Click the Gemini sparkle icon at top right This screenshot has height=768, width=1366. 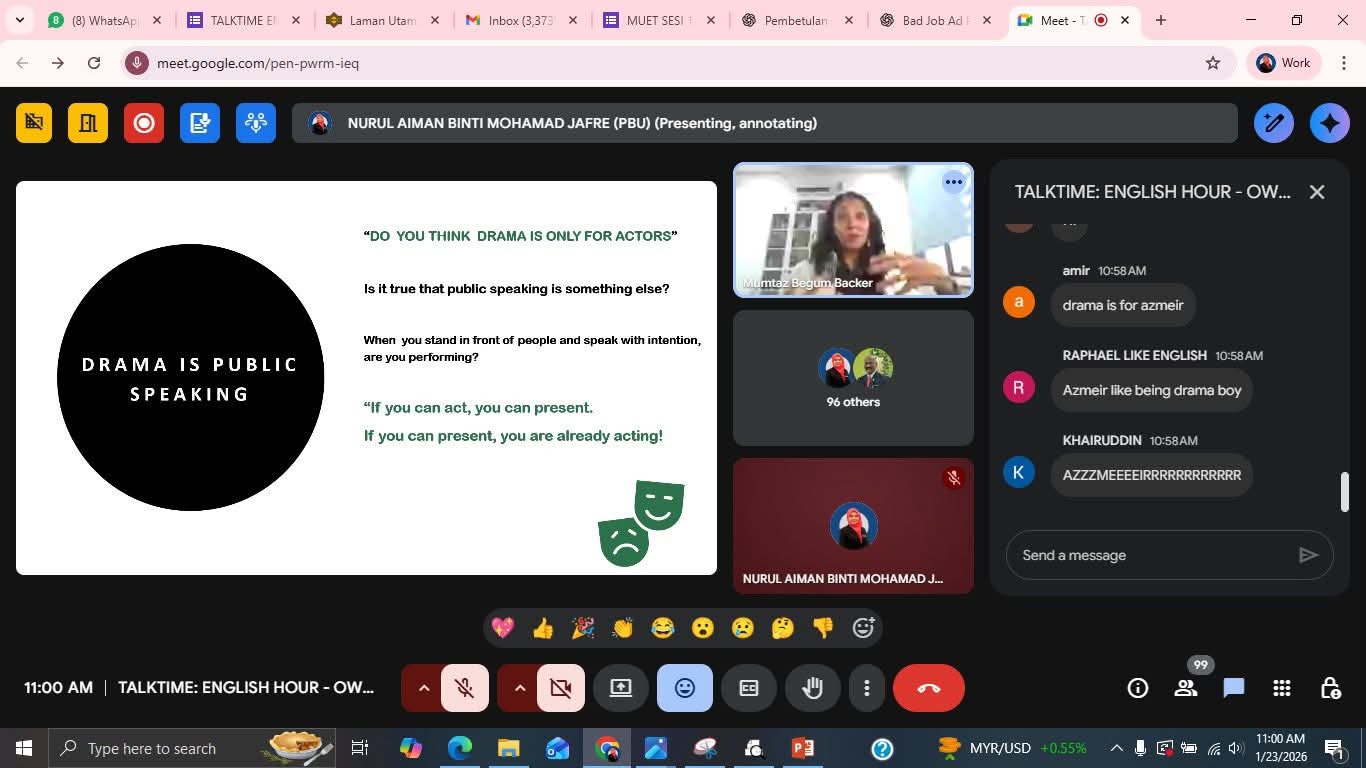click(1329, 123)
